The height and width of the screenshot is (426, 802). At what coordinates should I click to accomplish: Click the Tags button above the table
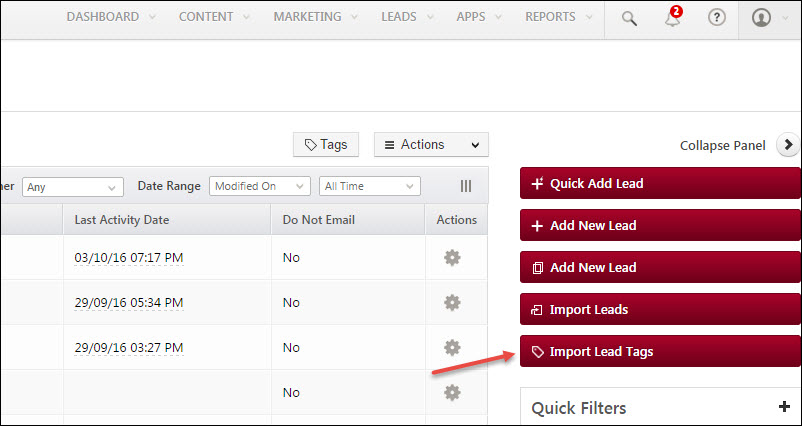coord(326,145)
